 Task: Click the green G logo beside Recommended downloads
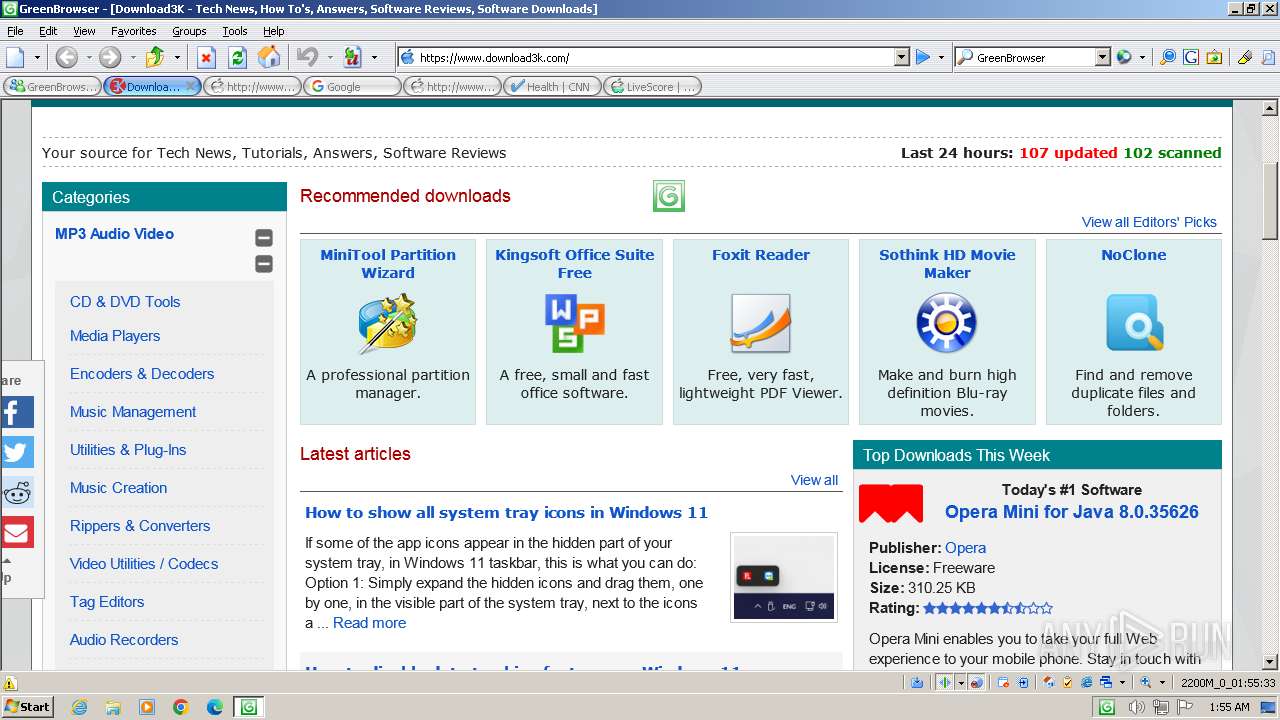coord(669,196)
